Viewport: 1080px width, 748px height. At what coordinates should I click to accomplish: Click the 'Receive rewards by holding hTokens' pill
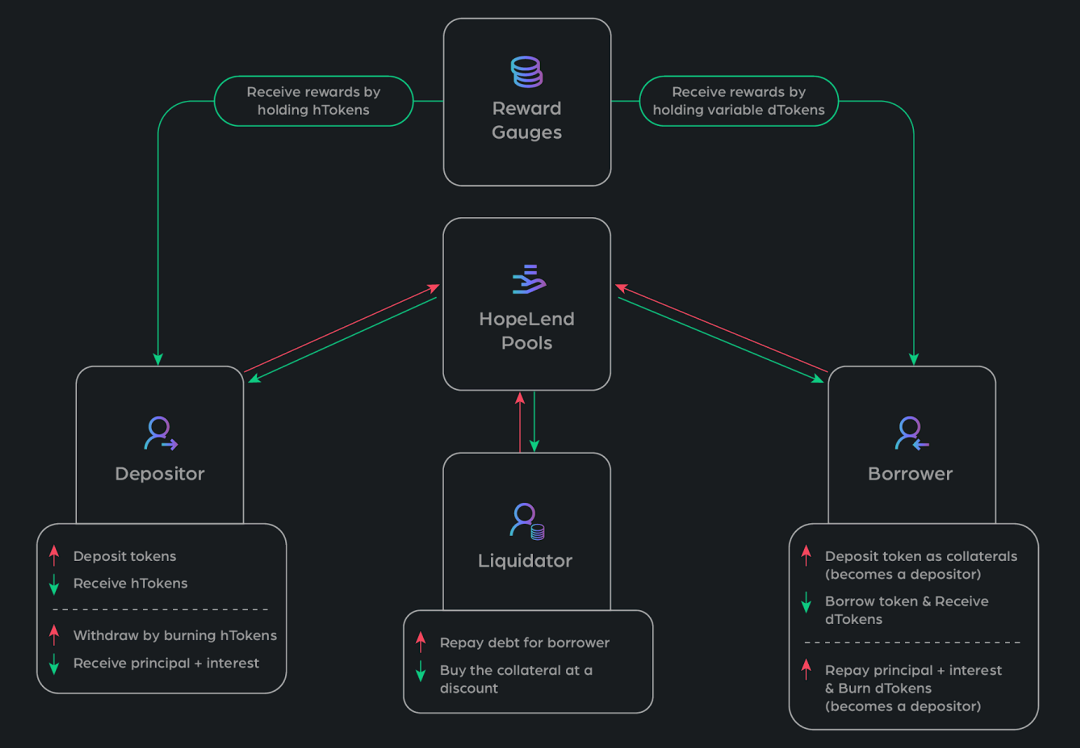(x=313, y=101)
